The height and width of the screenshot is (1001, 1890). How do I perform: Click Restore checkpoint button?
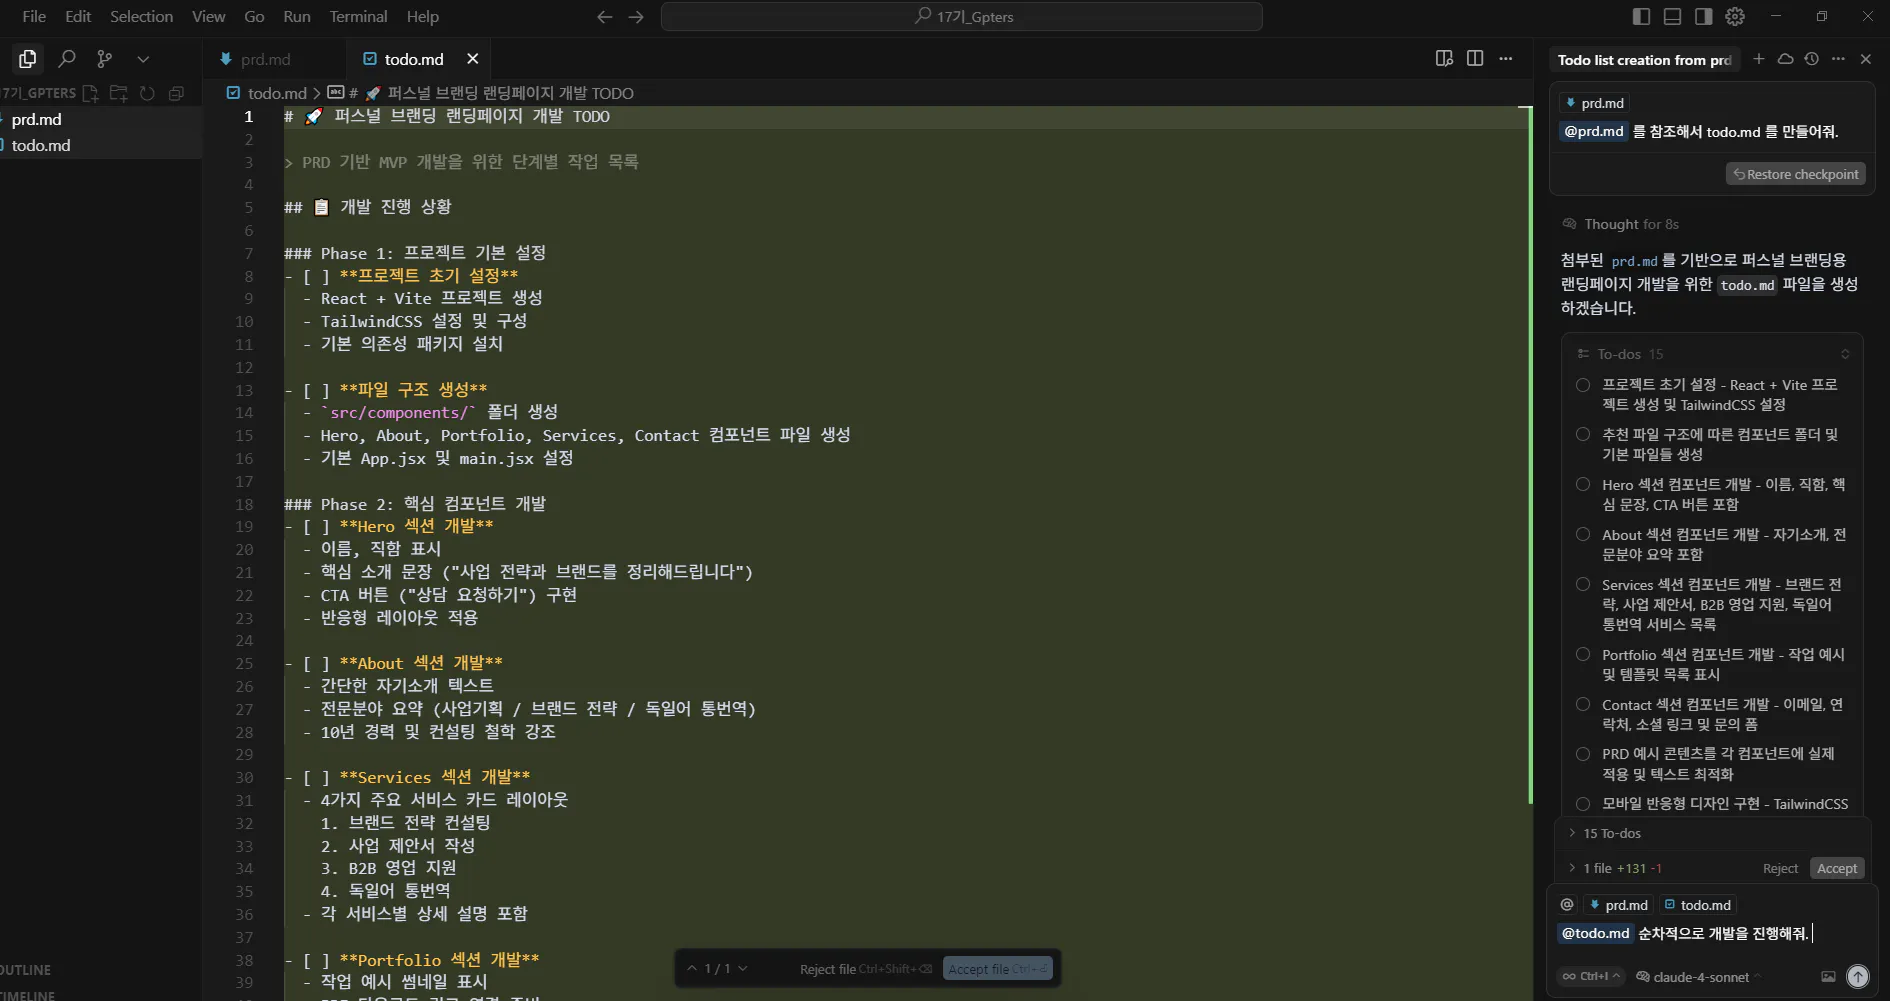coord(1796,174)
